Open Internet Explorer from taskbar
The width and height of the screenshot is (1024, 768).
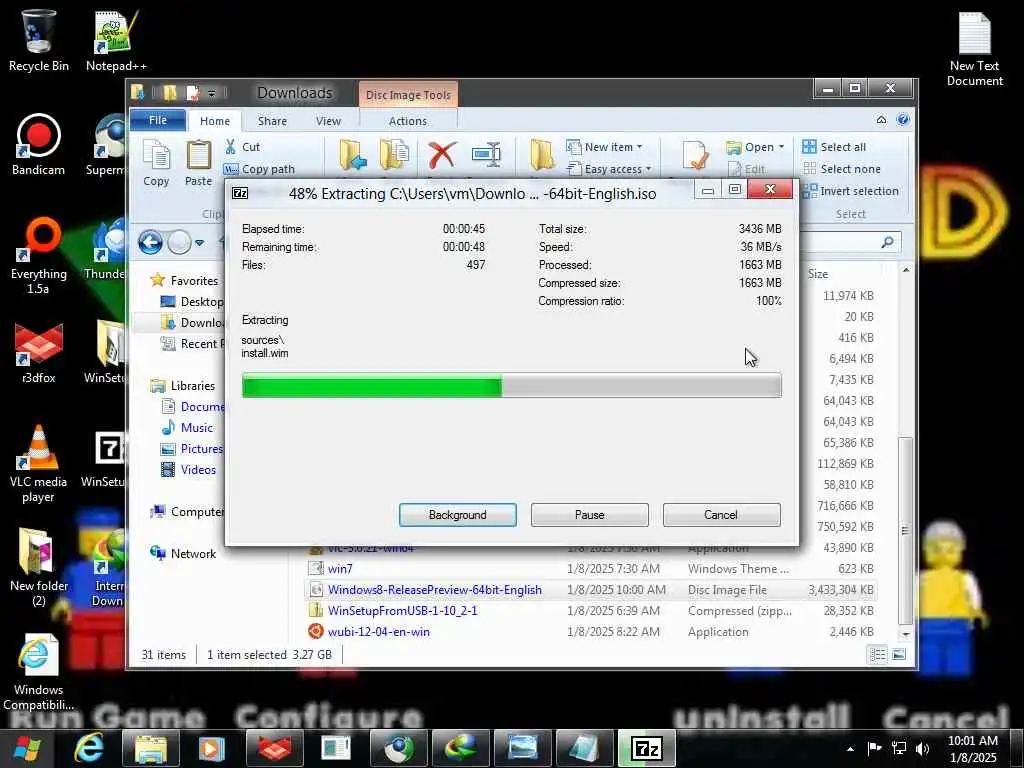(89, 748)
